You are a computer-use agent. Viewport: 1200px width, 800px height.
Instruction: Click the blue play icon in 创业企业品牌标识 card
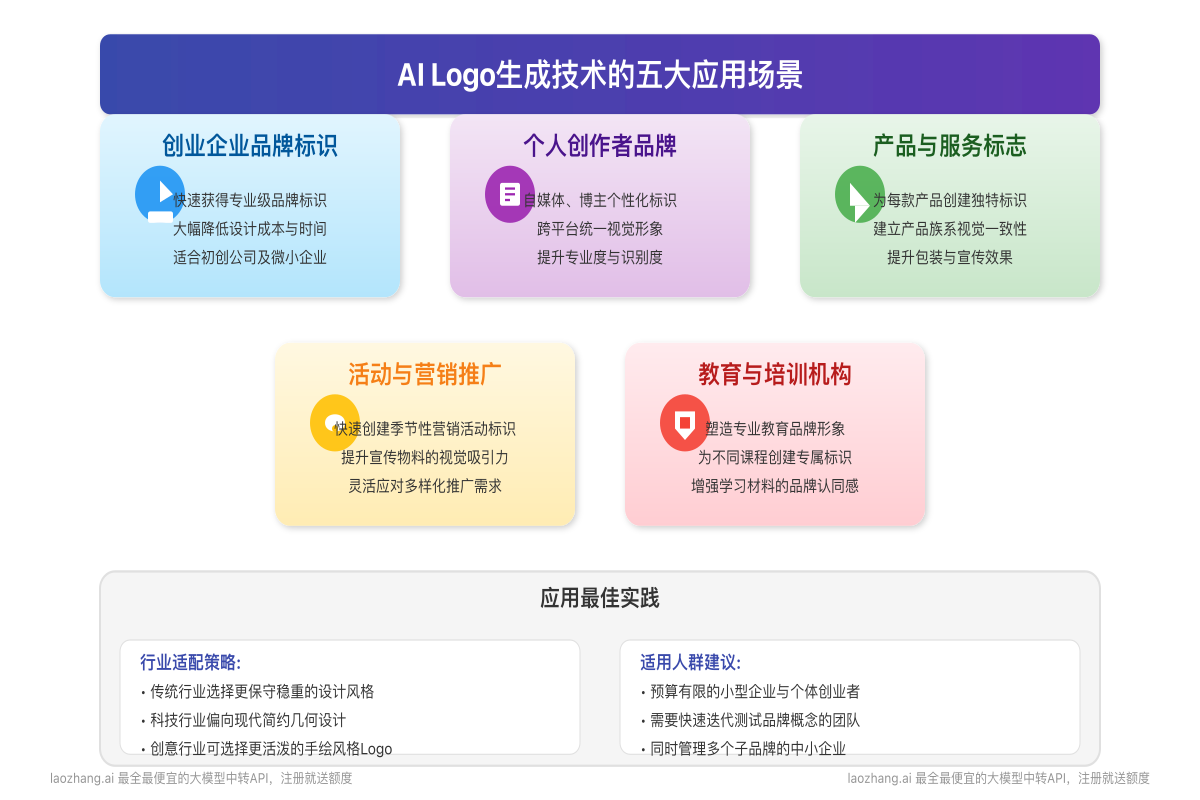click(x=160, y=193)
